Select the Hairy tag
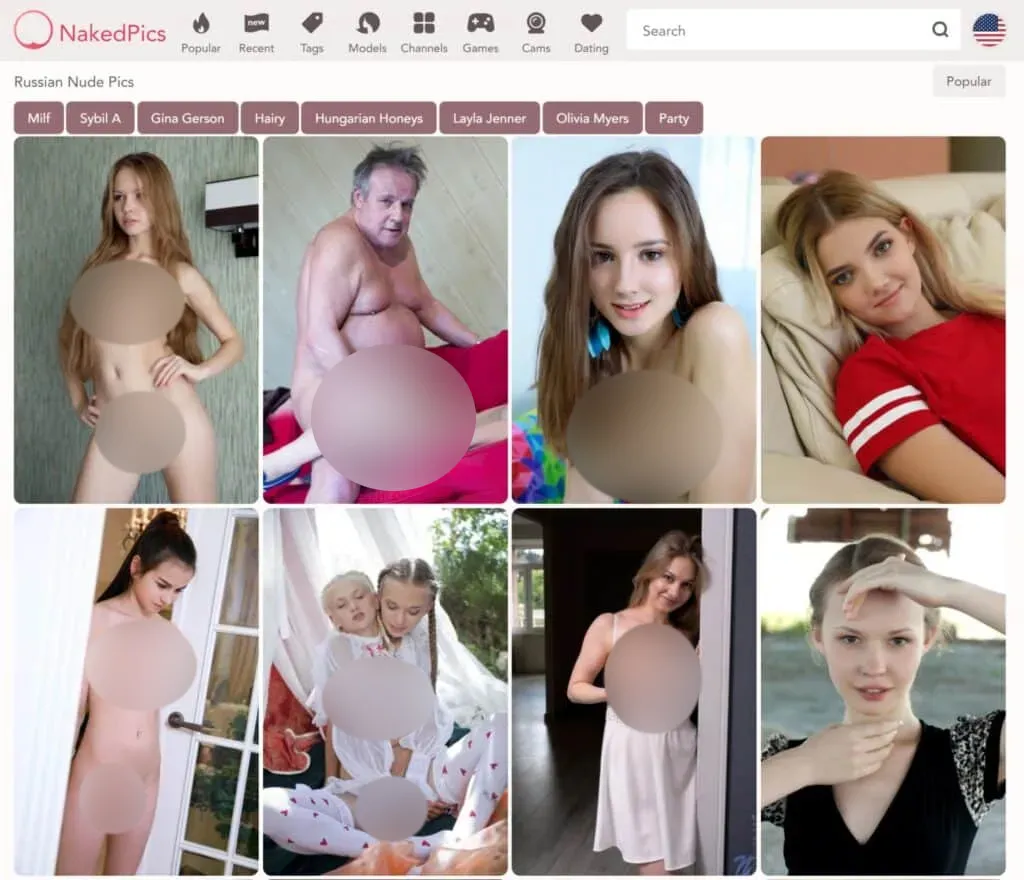 [x=269, y=118]
